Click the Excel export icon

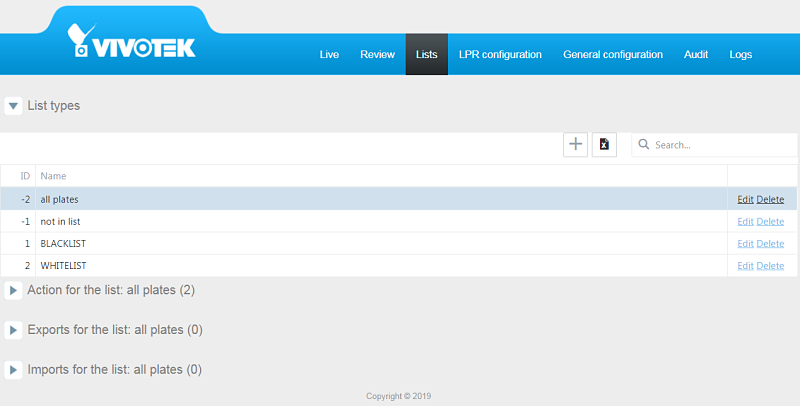coord(604,145)
